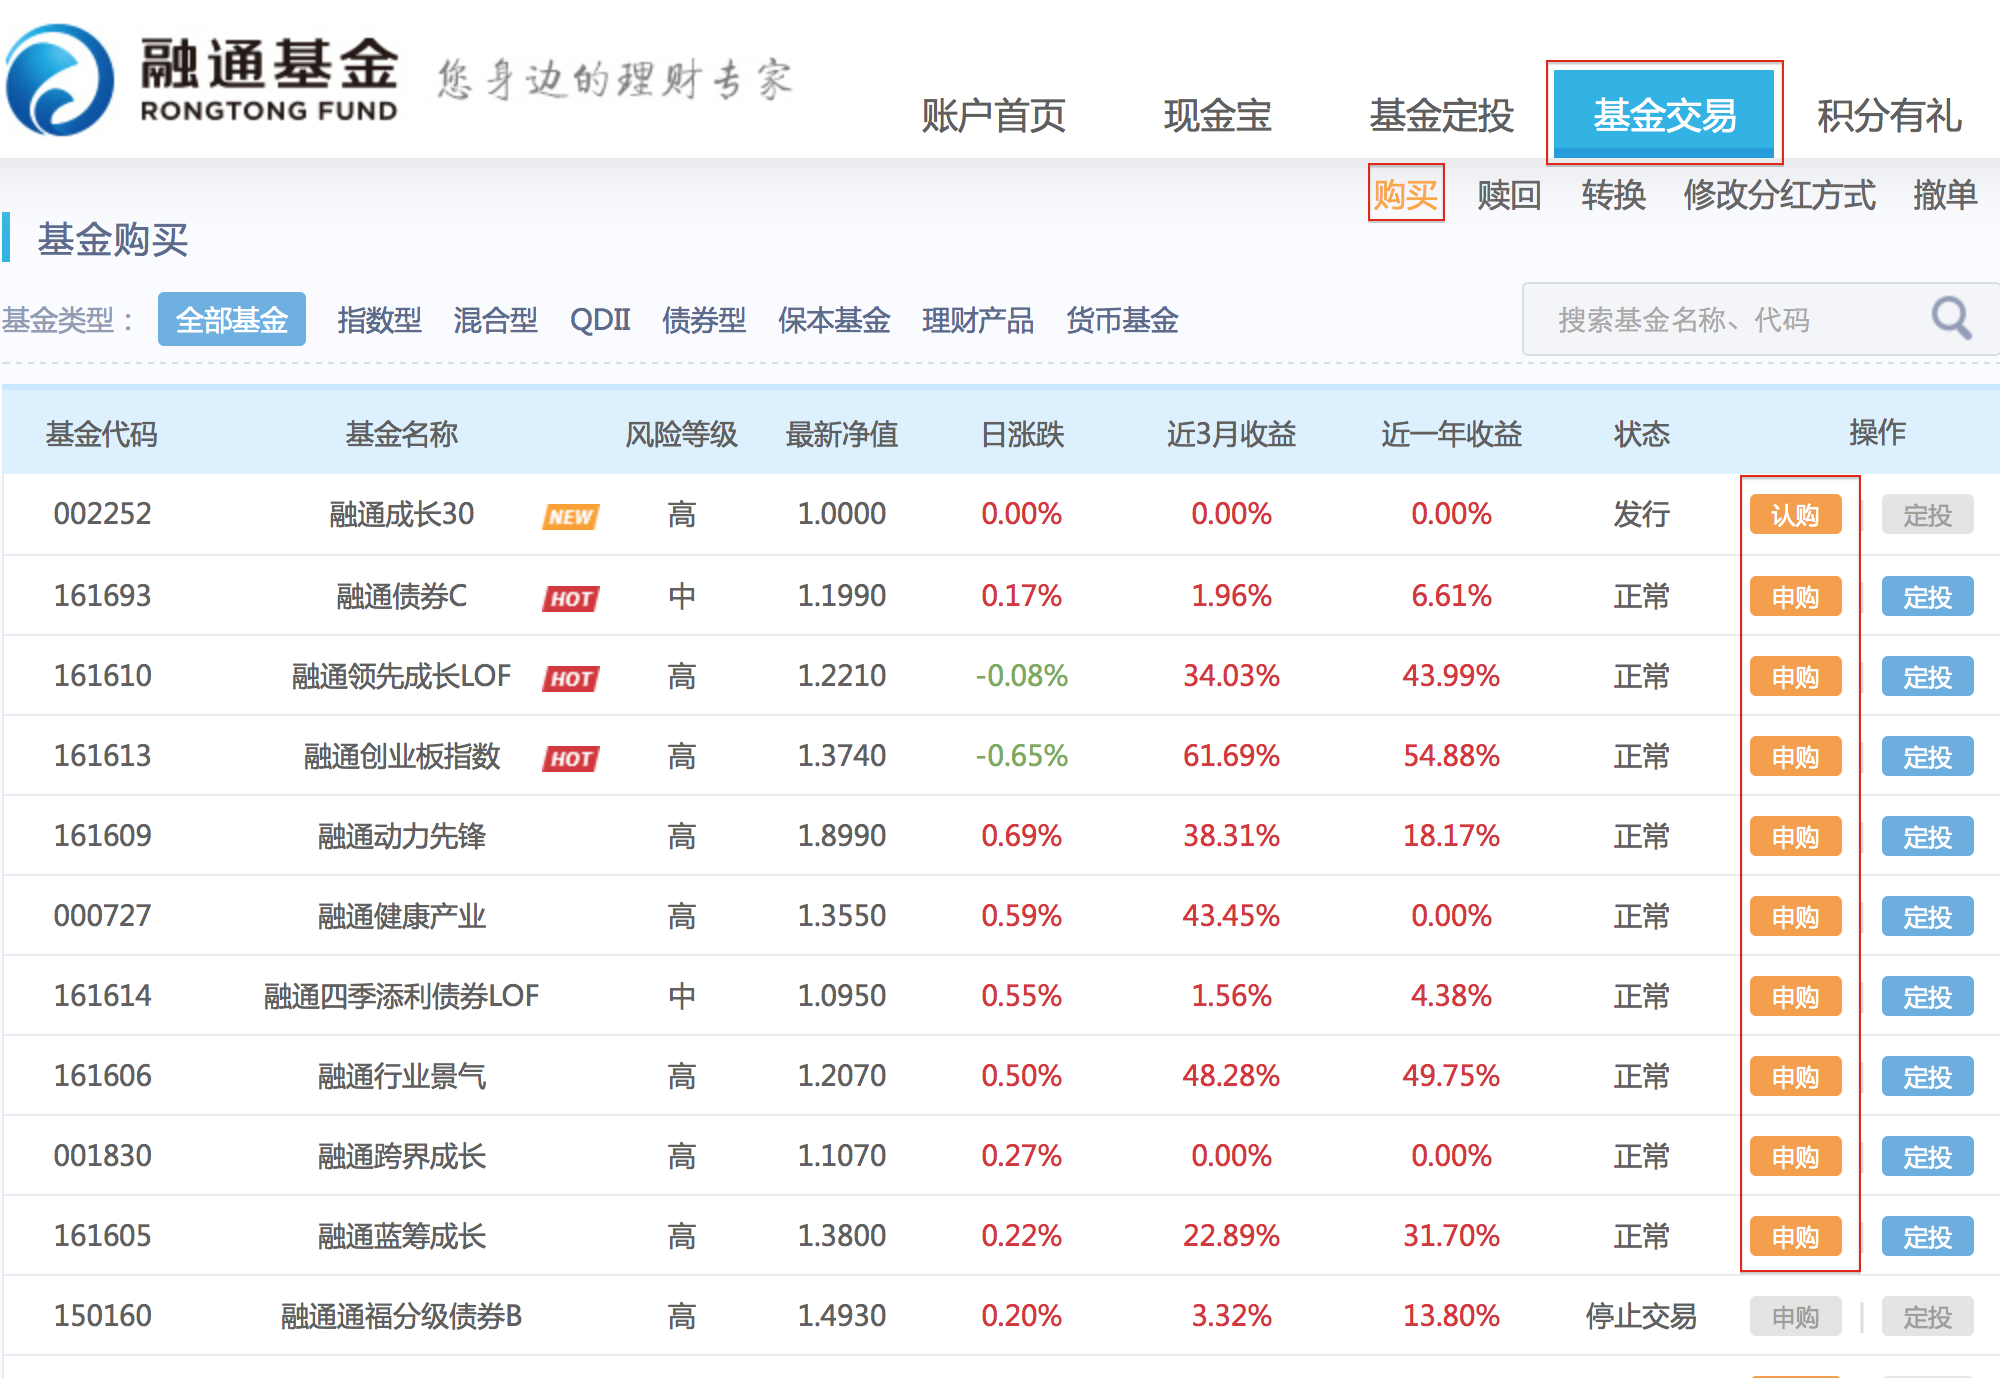Click 申购 for 融通动力先锋
Screen dimensions: 2000x1378
(1795, 837)
